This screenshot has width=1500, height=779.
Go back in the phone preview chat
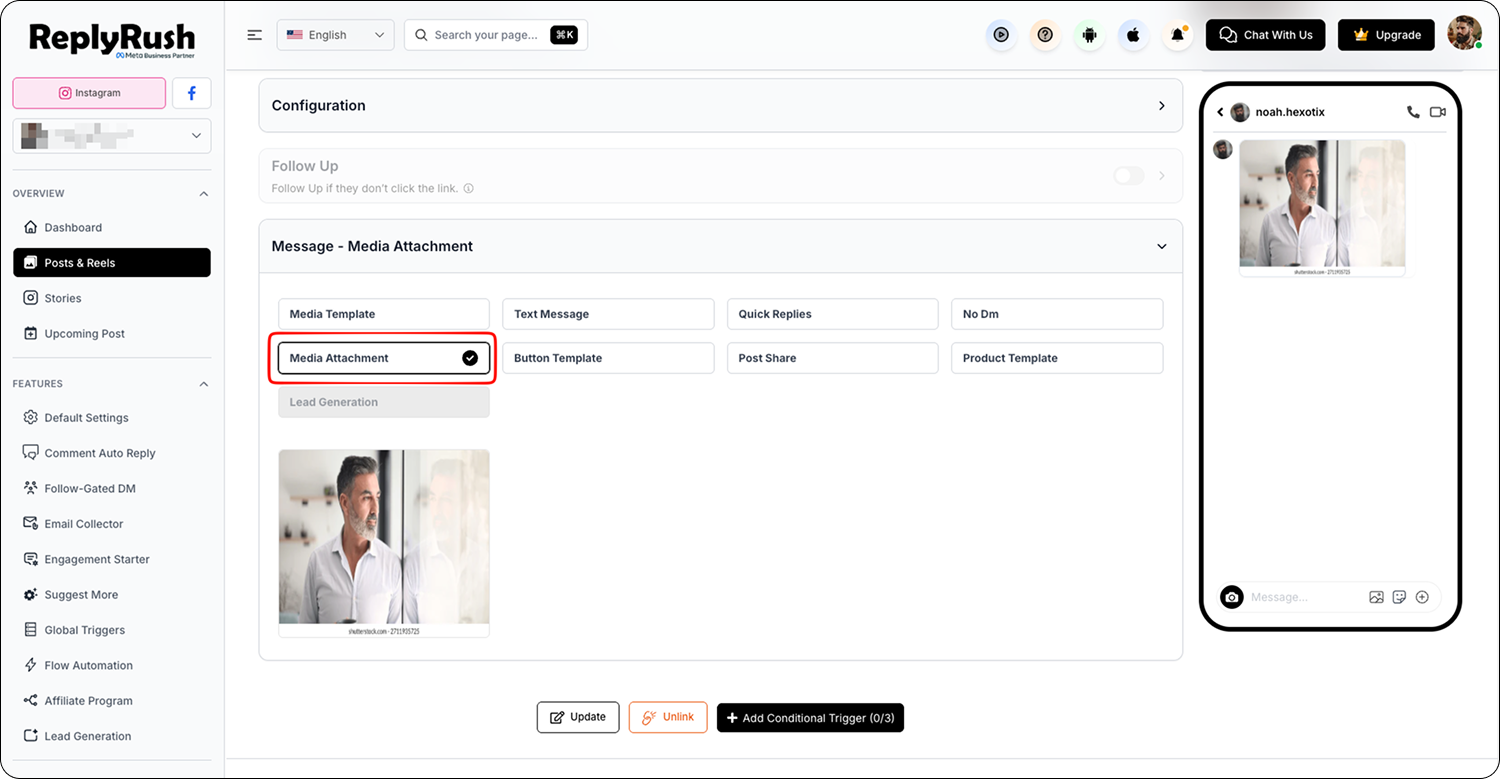click(1220, 112)
